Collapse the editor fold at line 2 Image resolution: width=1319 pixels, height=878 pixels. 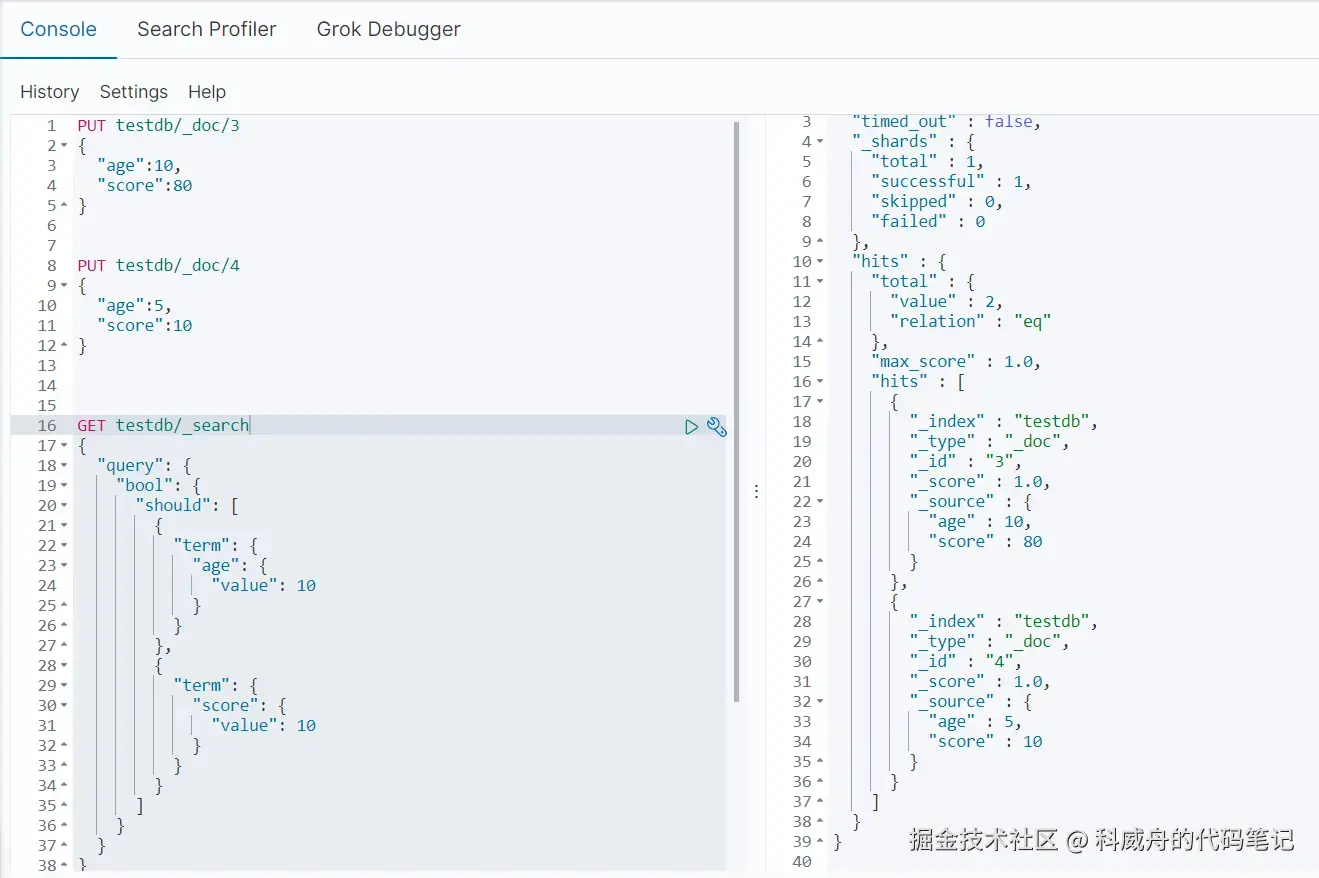click(64, 146)
